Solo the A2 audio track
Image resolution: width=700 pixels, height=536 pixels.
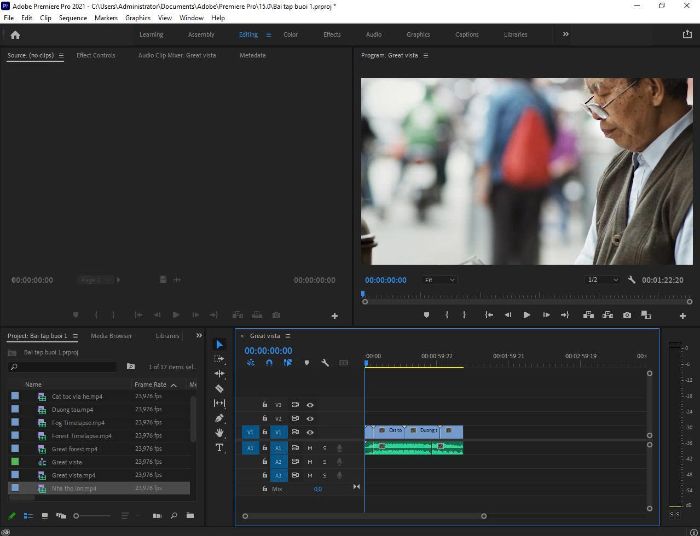coord(325,461)
